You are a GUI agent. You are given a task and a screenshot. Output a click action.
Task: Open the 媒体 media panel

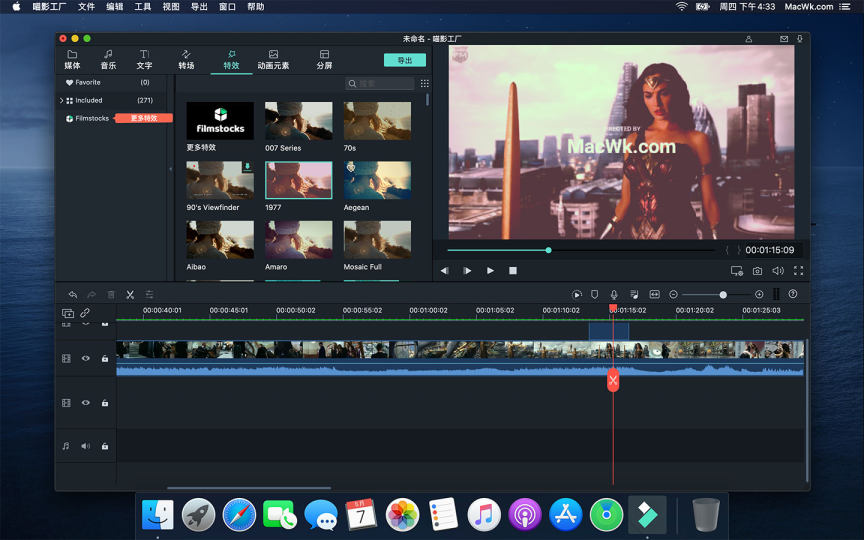72,60
